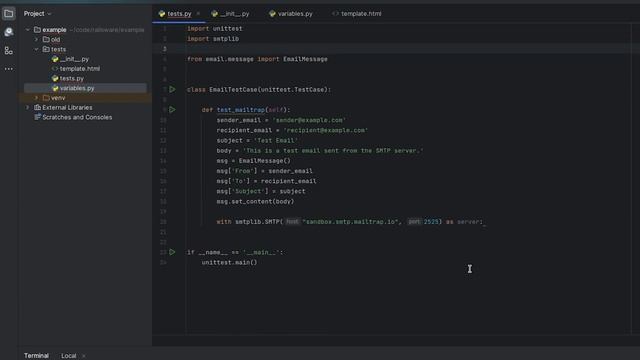Viewport: 640px width, 360px height.
Task: Click the Scratches and Consoles icon
Action: [x=38, y=118]
